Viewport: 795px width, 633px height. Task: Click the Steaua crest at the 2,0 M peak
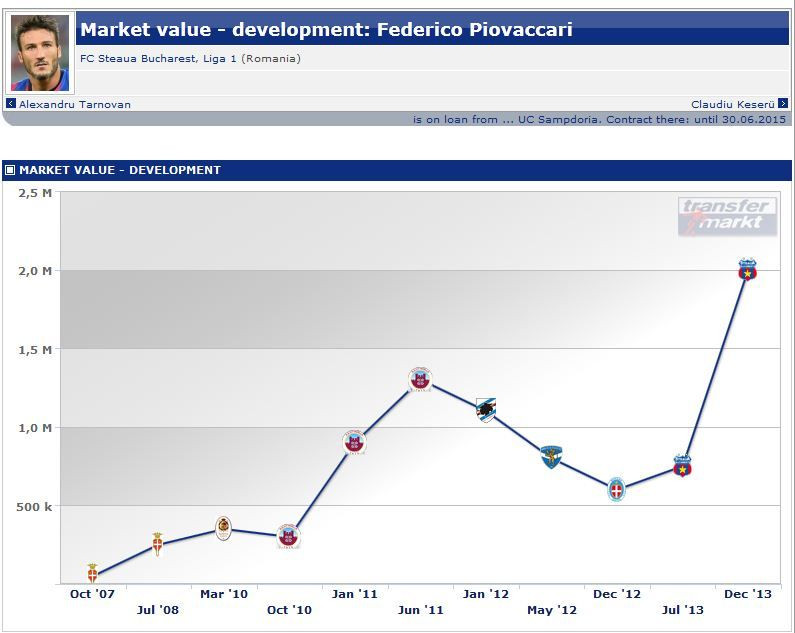point(747,269)
